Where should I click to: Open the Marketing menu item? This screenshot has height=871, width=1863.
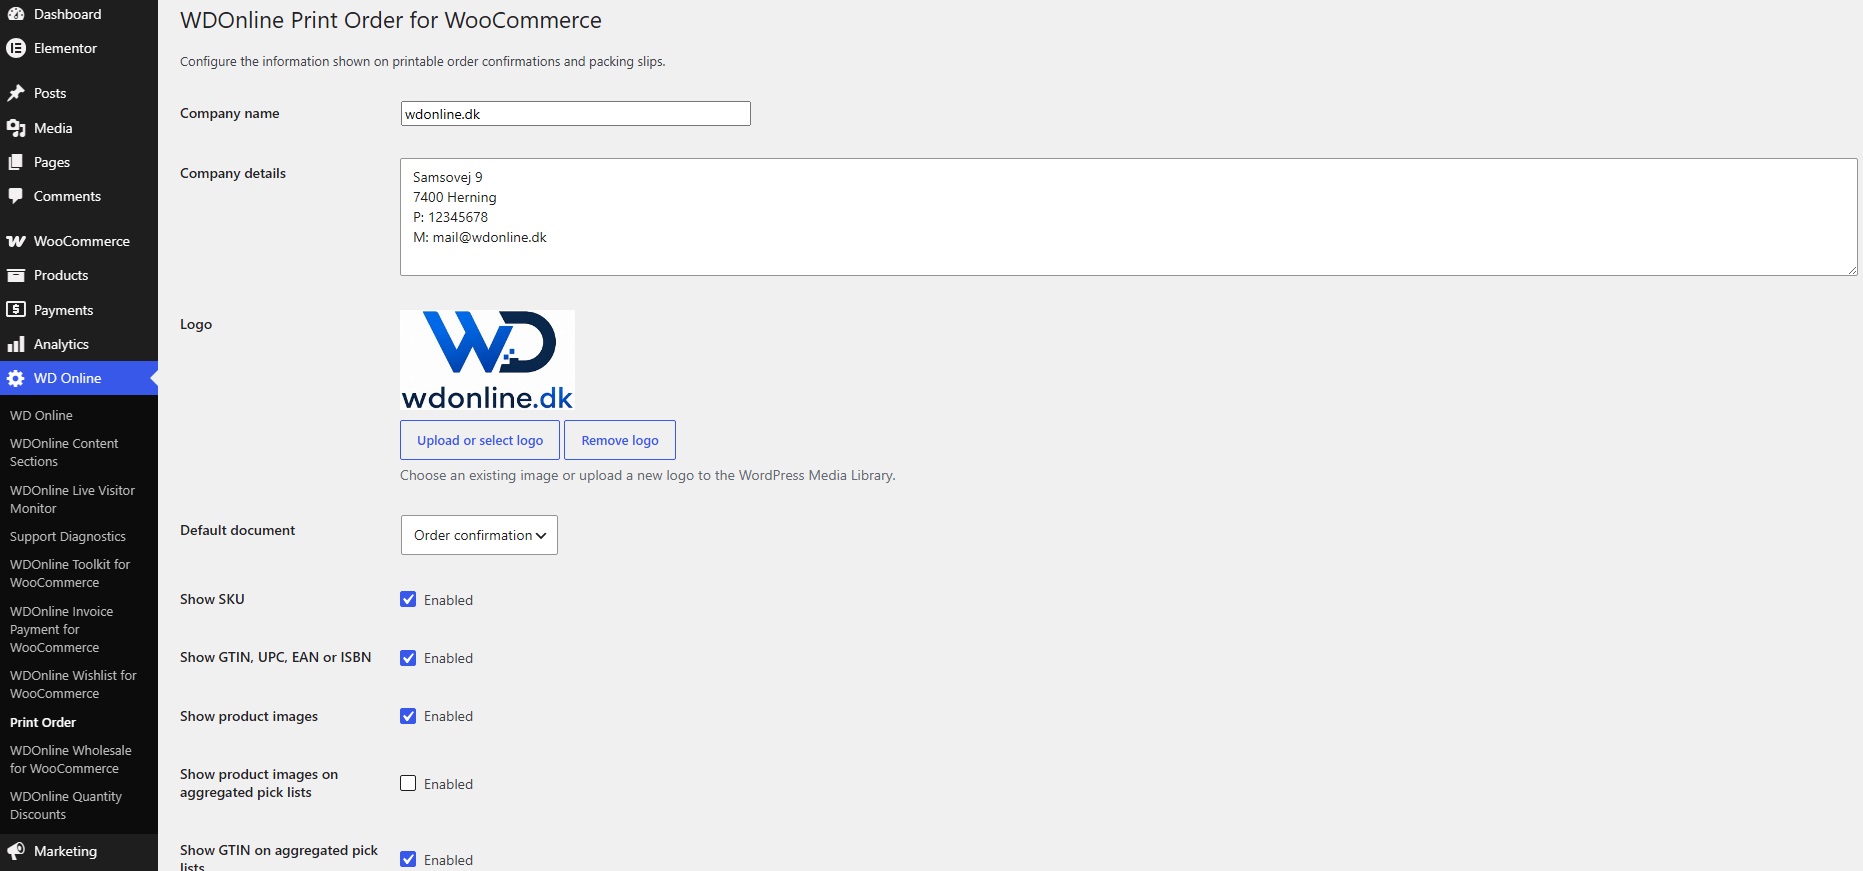click(x=79, y=851)
